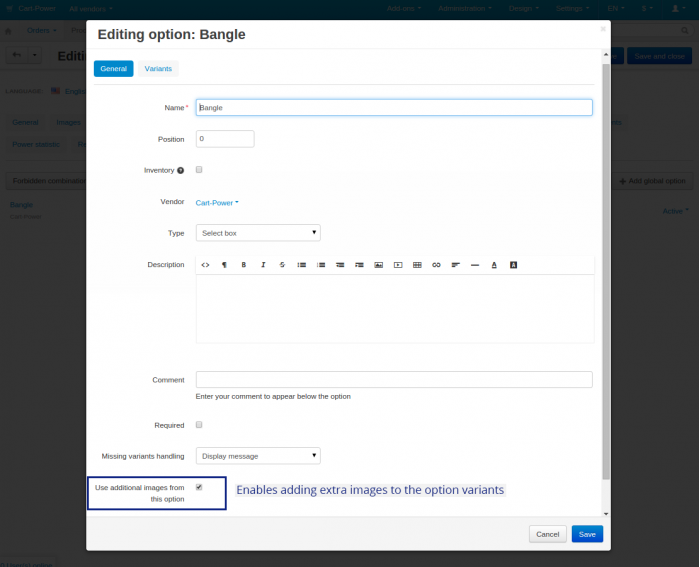Click the Comment input field
Screen dimensions: 700x567
point(394,379)
